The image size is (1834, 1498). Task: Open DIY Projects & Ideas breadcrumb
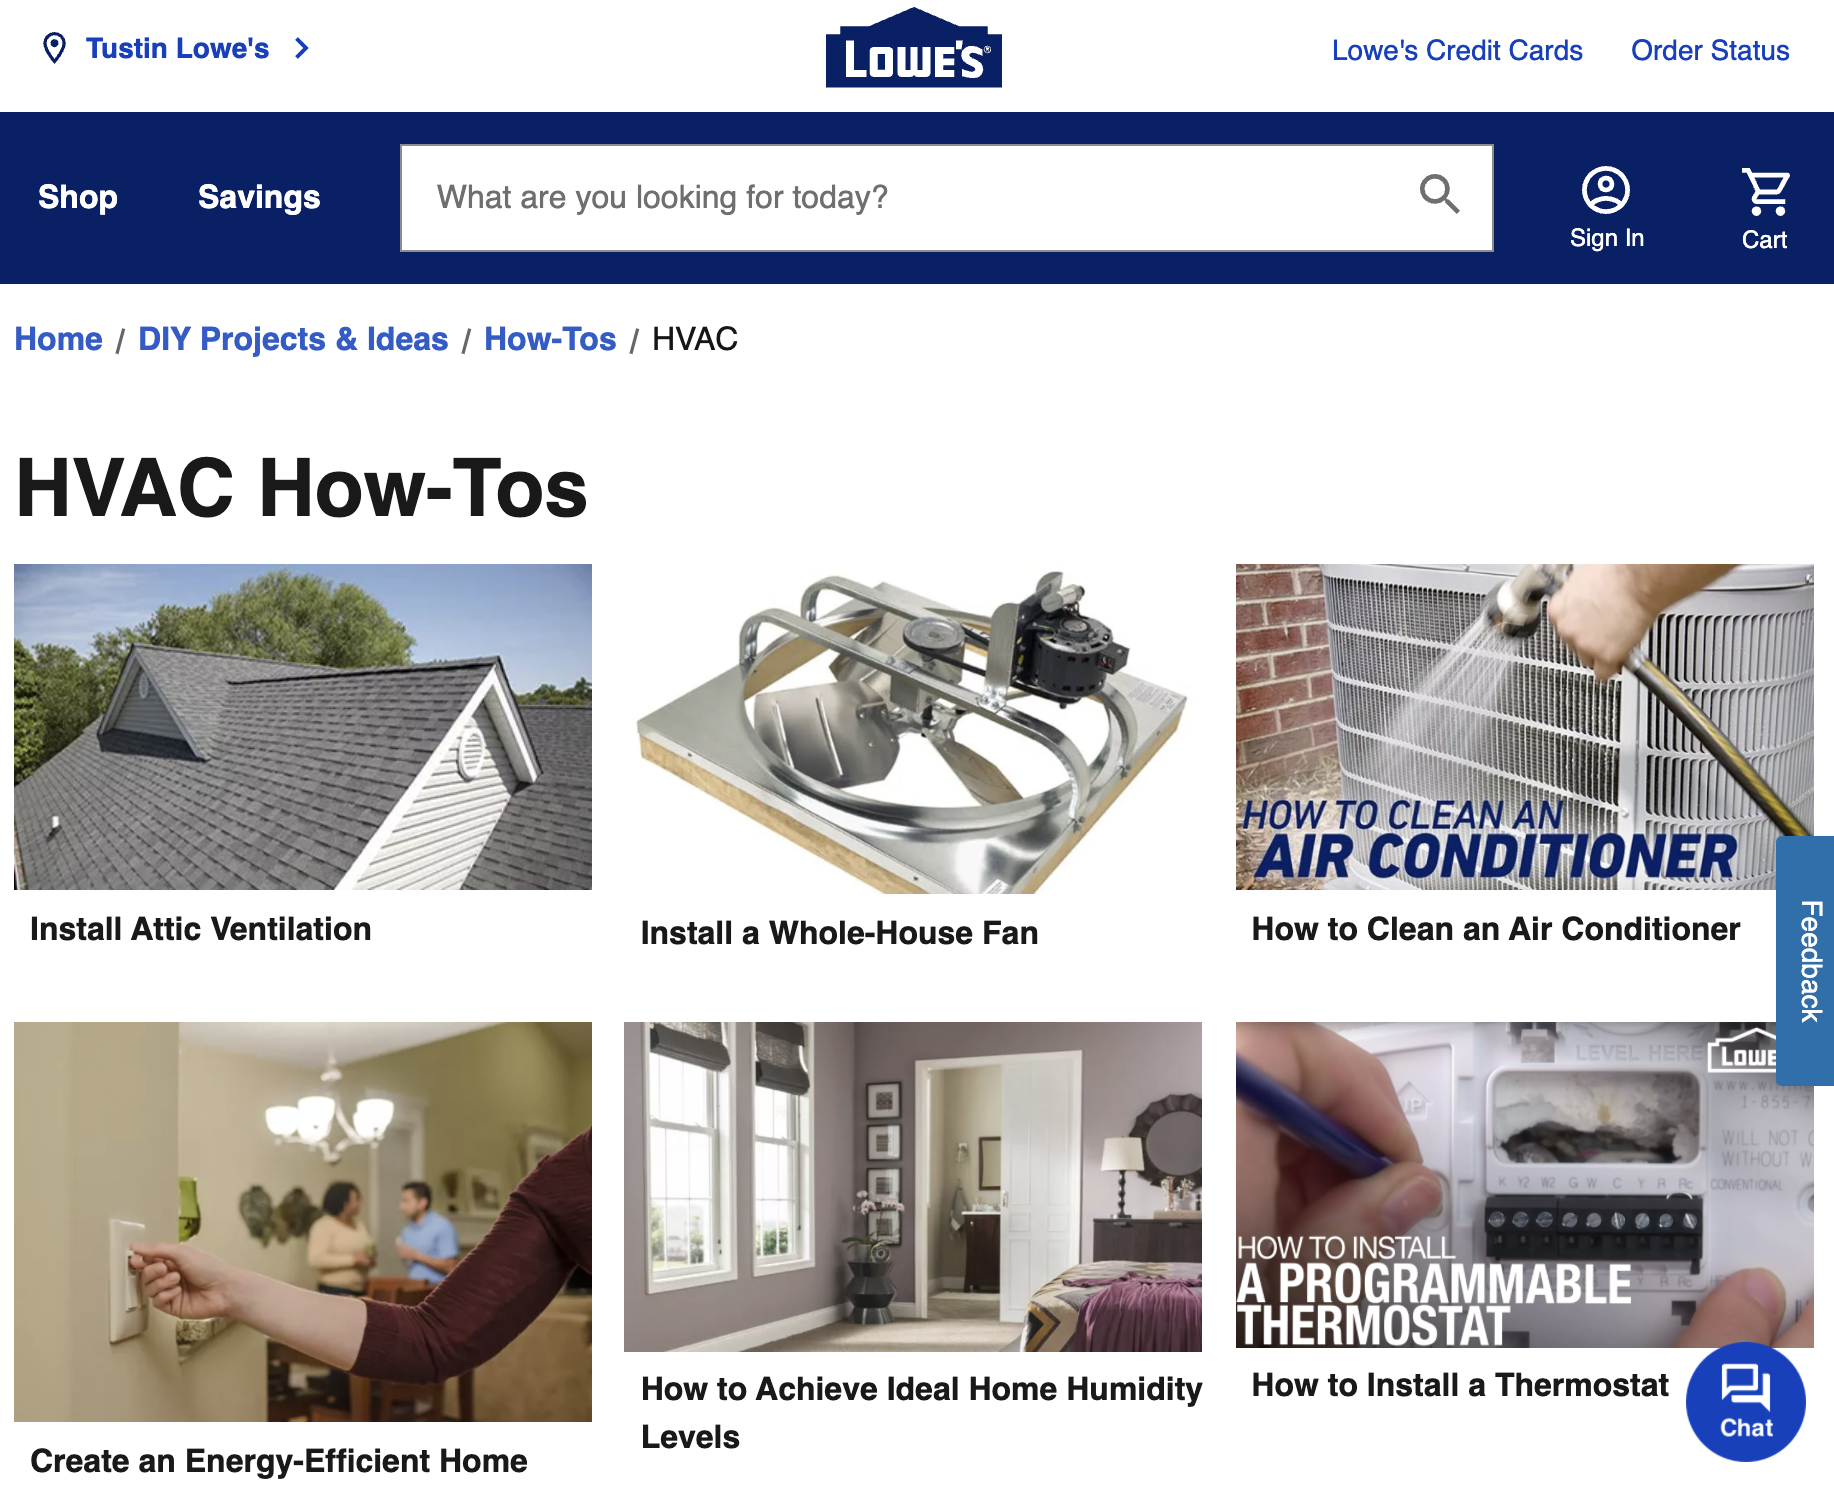pos(293,339)
